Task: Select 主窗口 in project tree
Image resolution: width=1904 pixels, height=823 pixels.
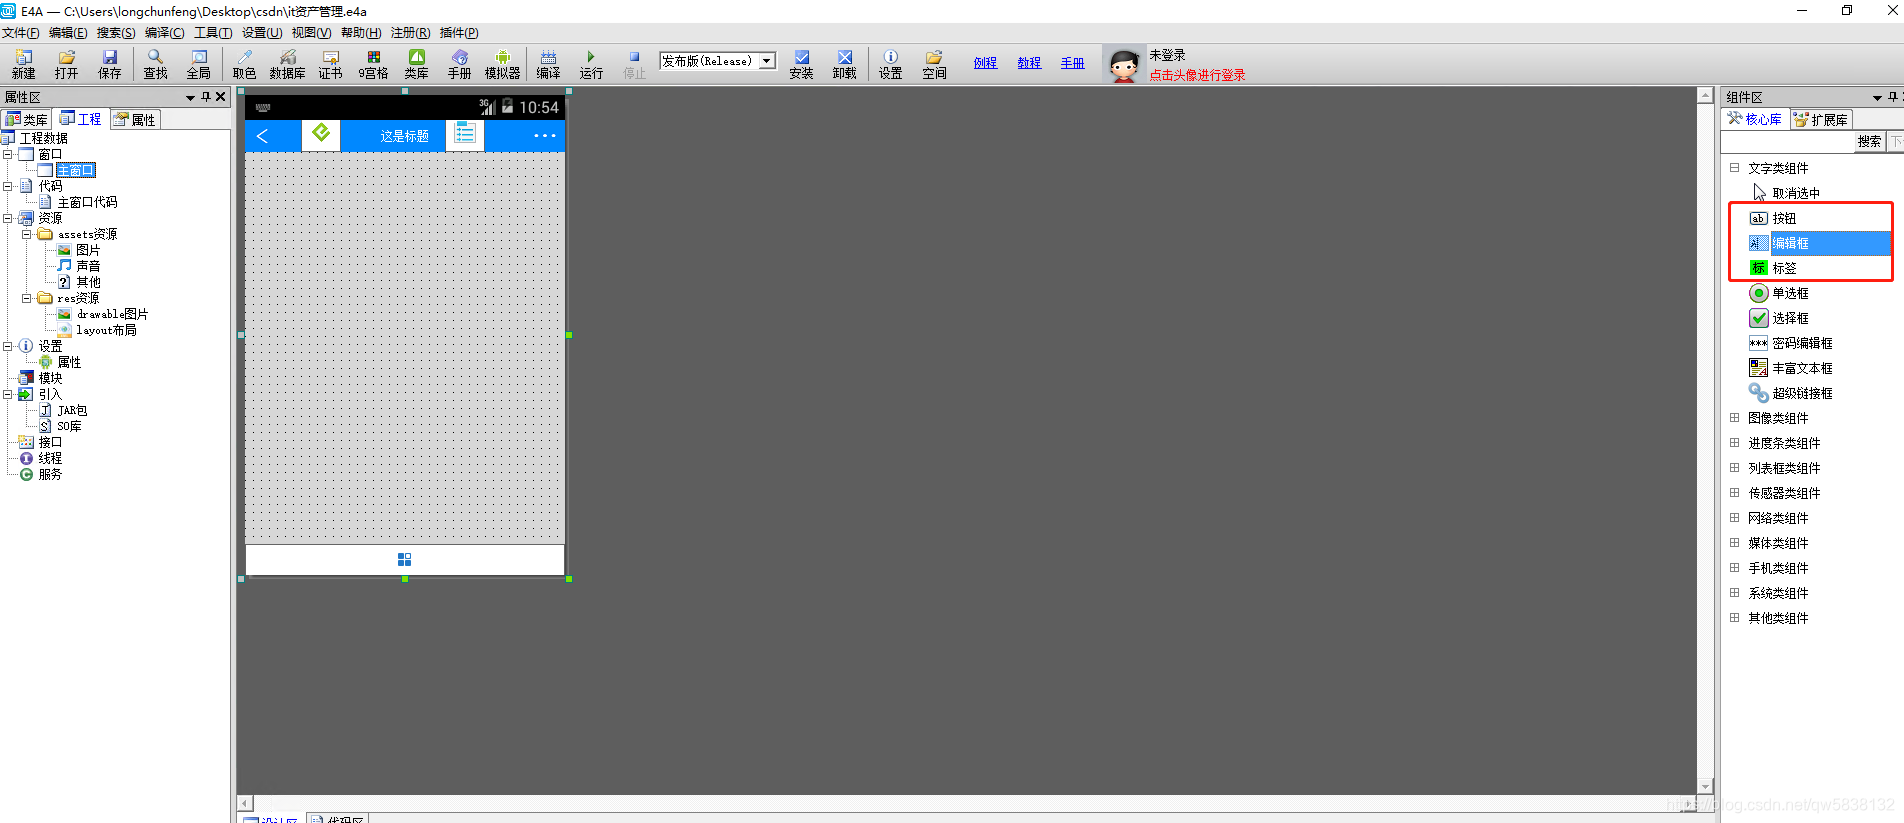Action: coord(76,170)
